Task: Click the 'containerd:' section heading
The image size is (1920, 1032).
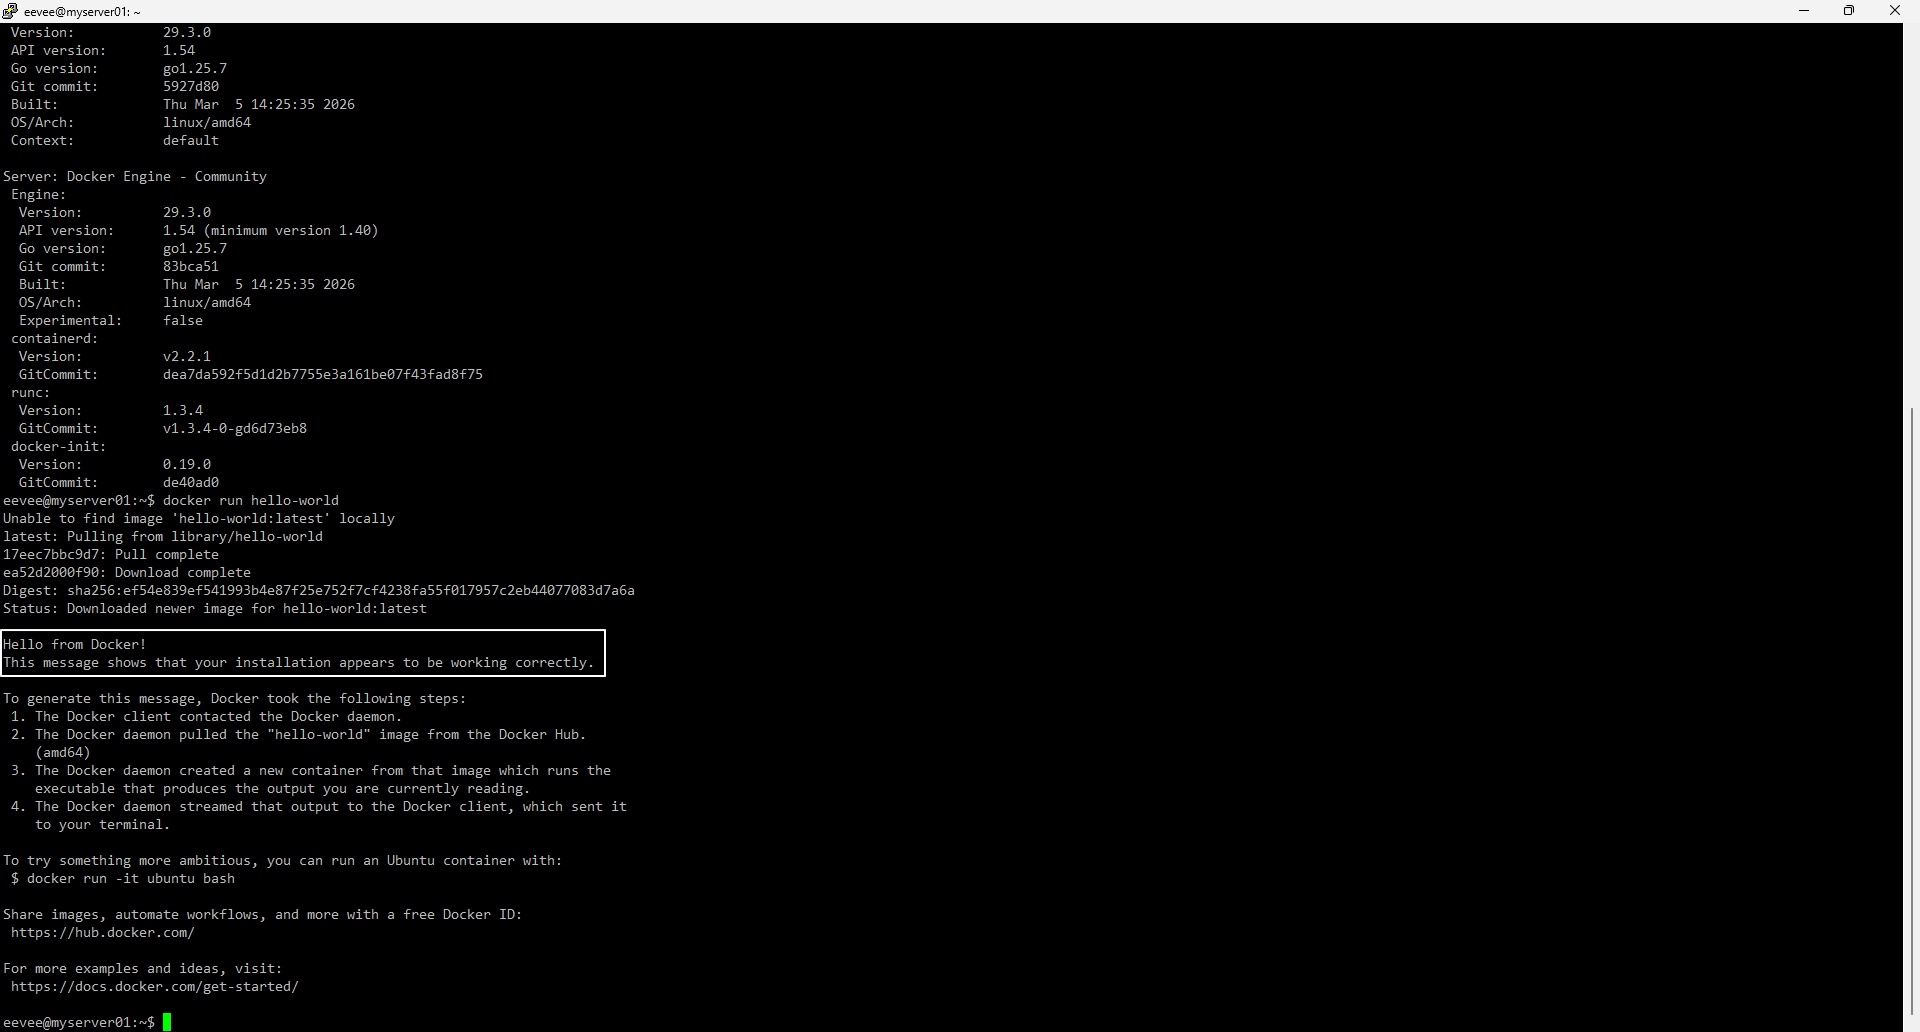Action: [55, 338]
